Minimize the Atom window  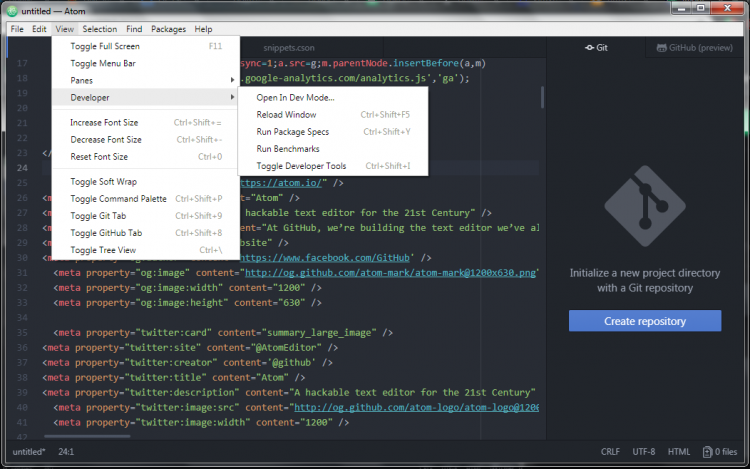[x=682, y=8]
